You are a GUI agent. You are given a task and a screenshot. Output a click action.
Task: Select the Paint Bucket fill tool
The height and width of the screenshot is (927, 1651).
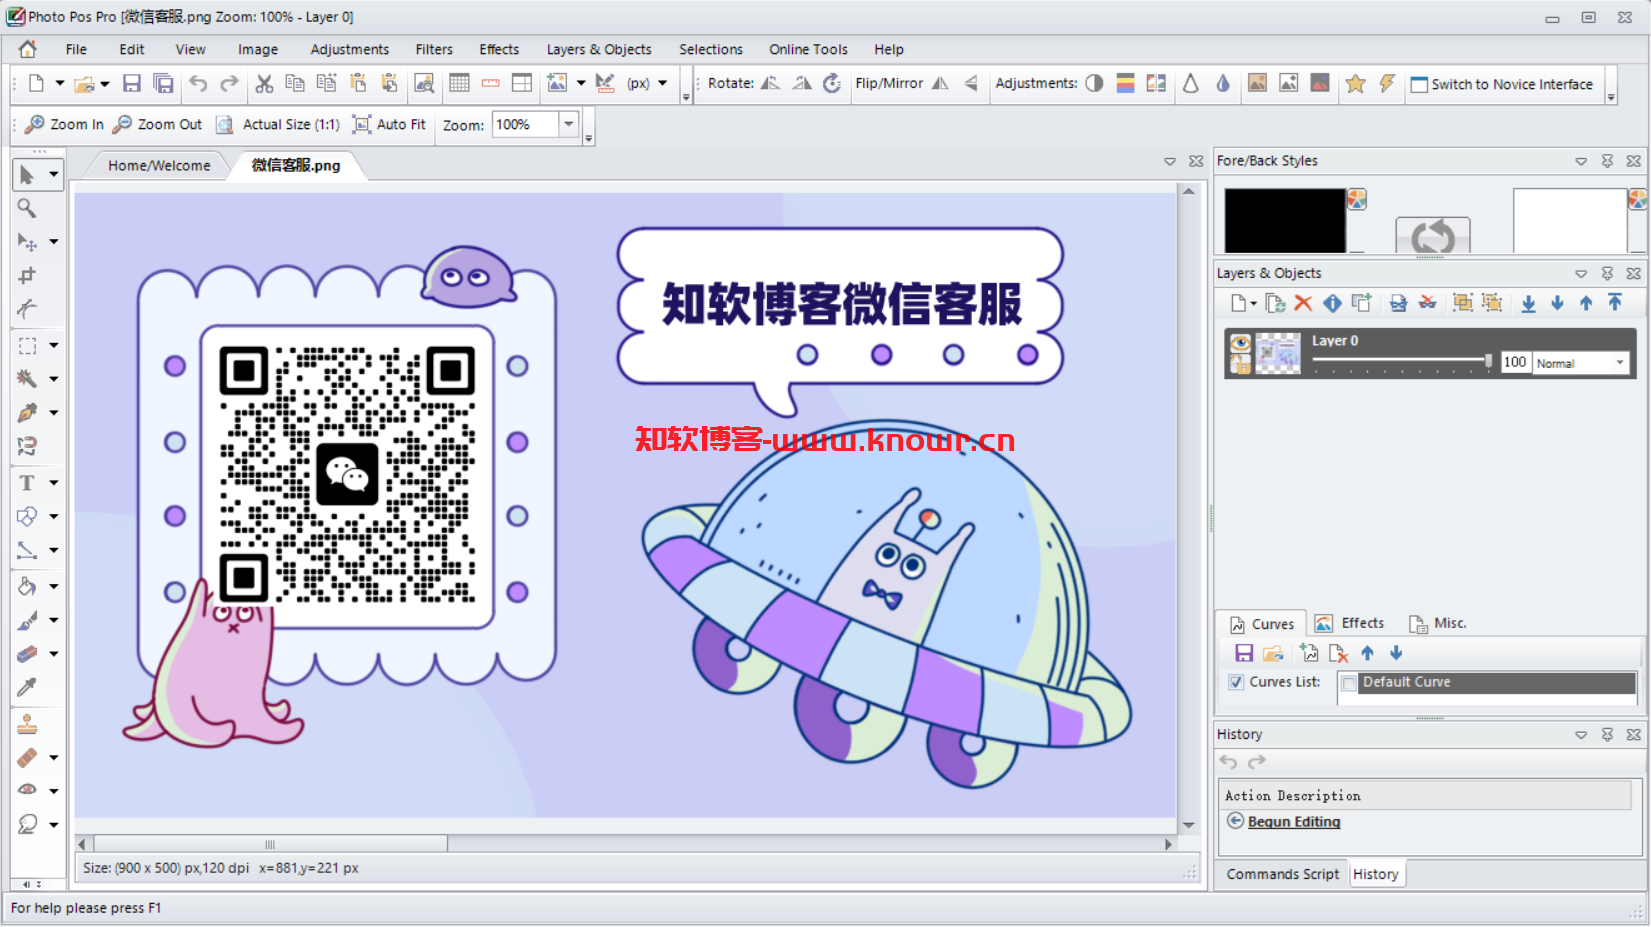[x=27, y=586]
